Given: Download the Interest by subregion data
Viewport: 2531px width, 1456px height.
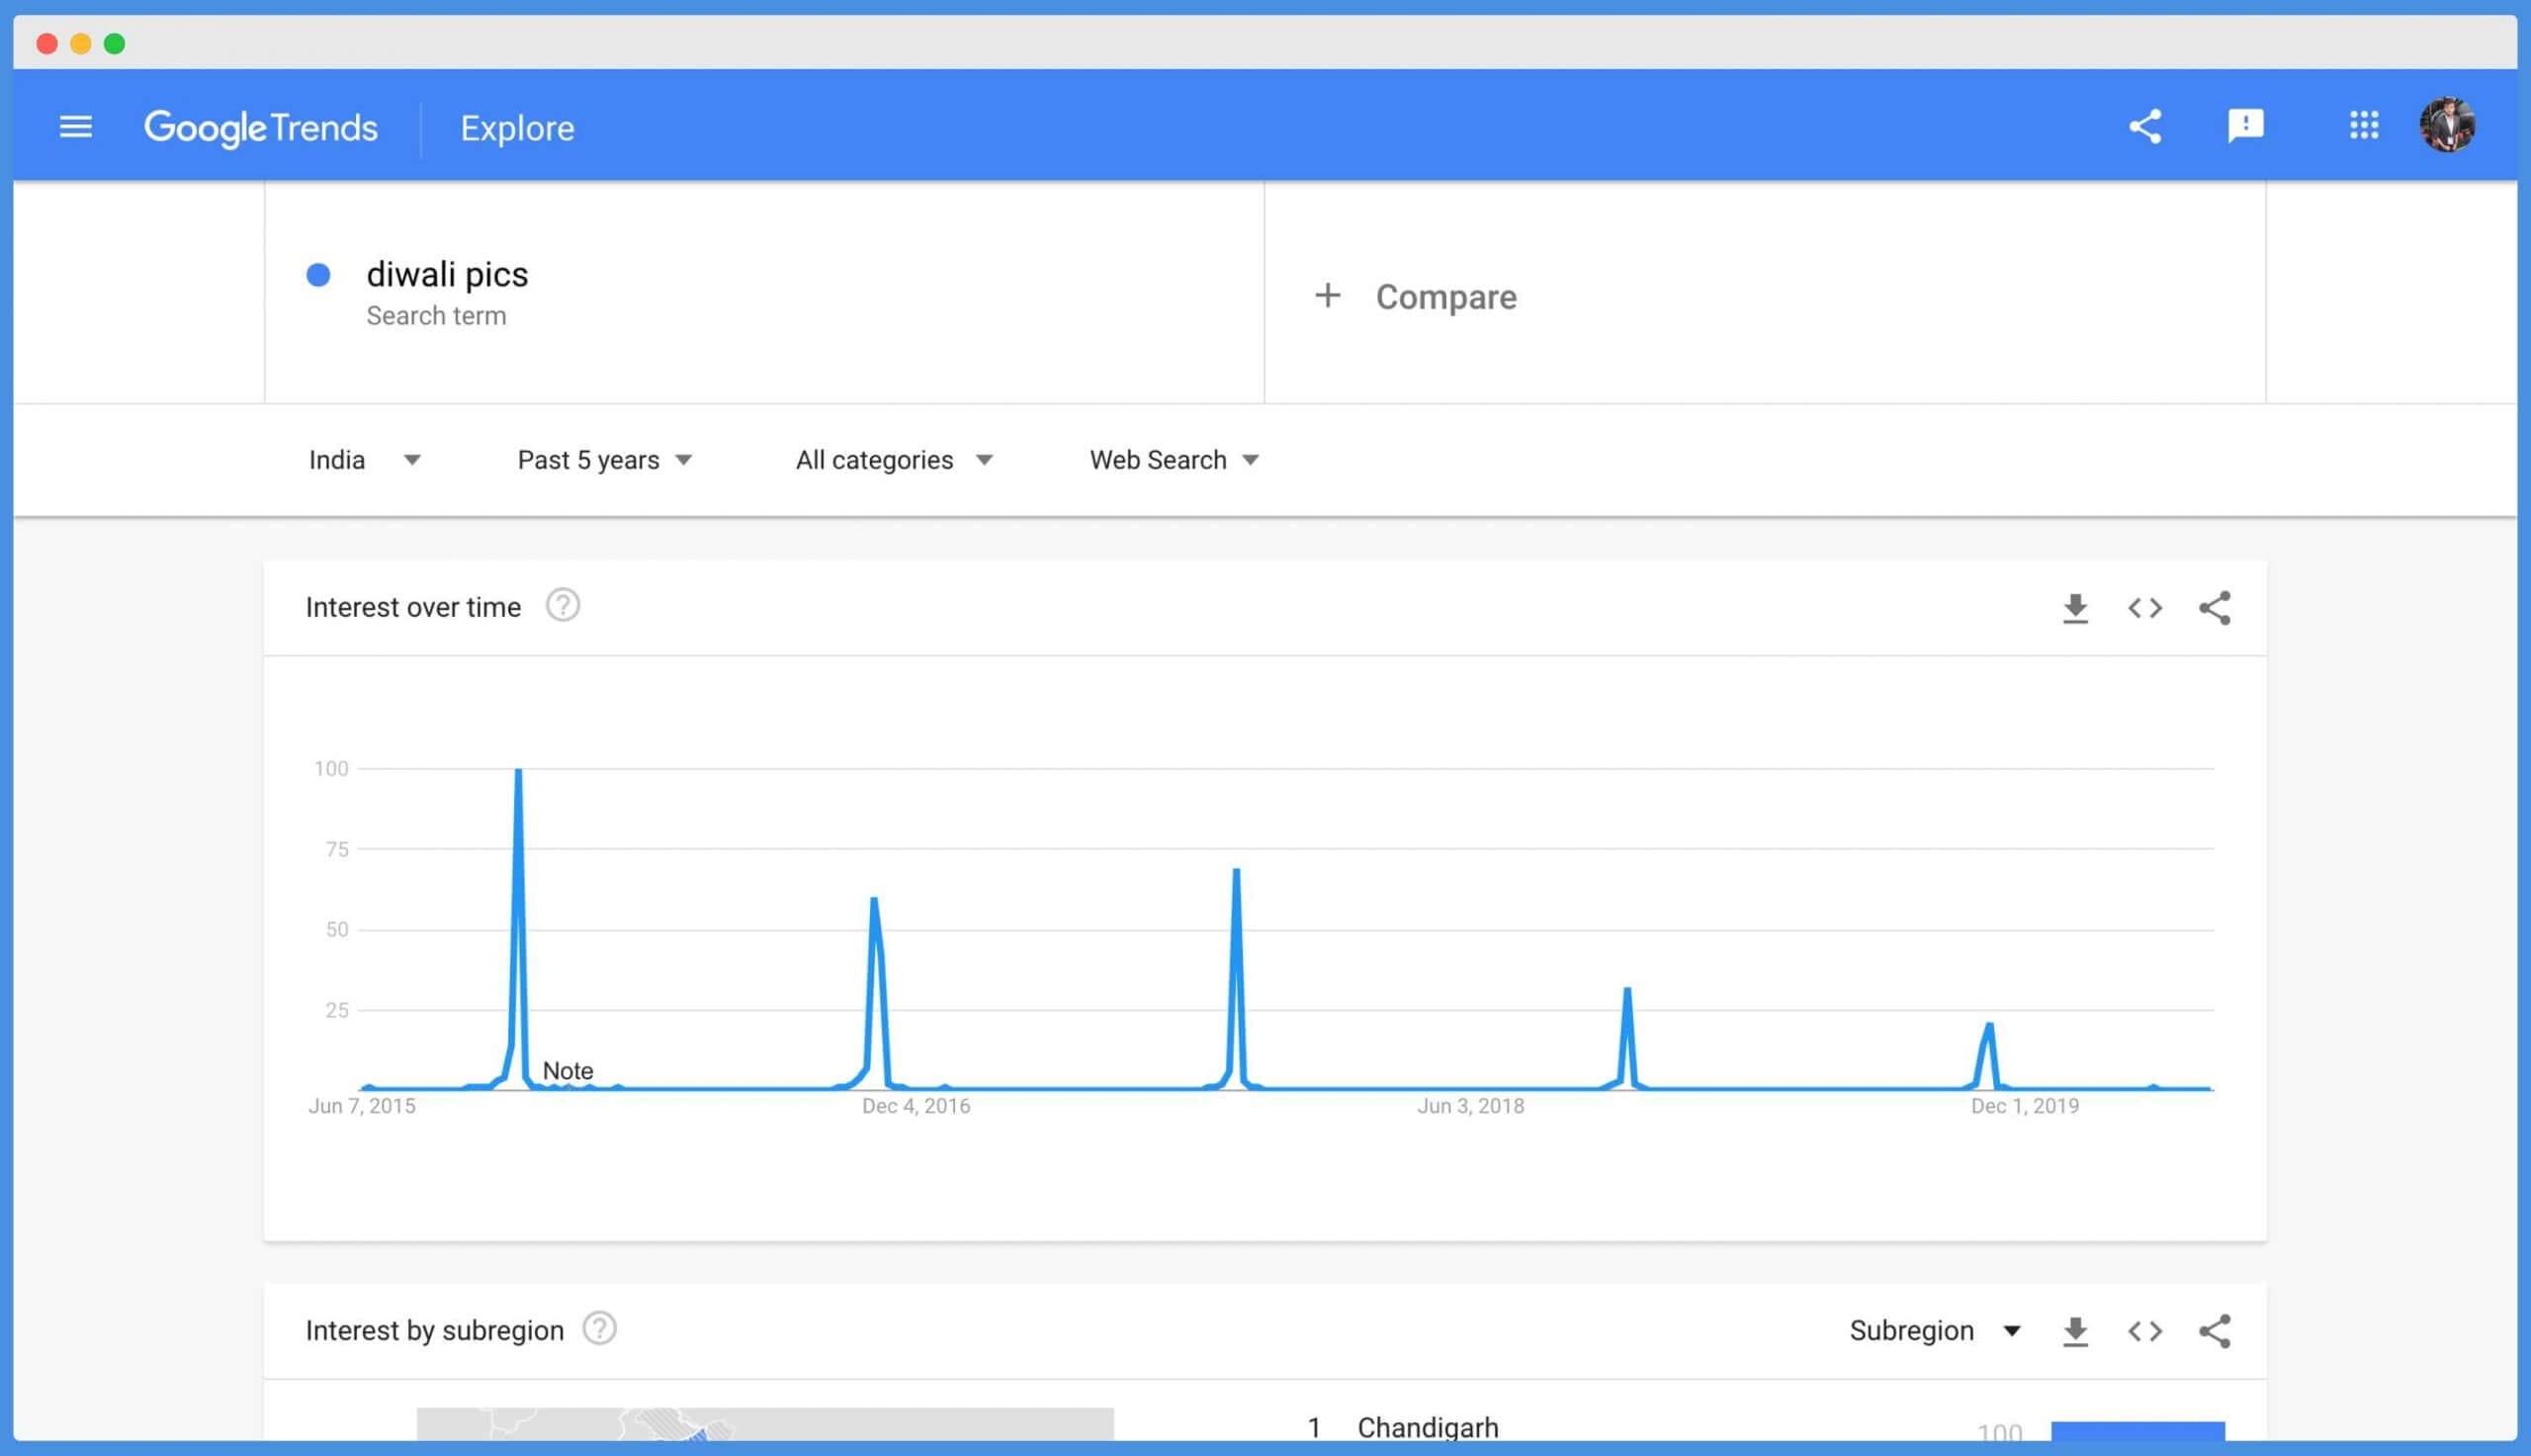Looking at the screenshot, I should click(2075, 1330).
